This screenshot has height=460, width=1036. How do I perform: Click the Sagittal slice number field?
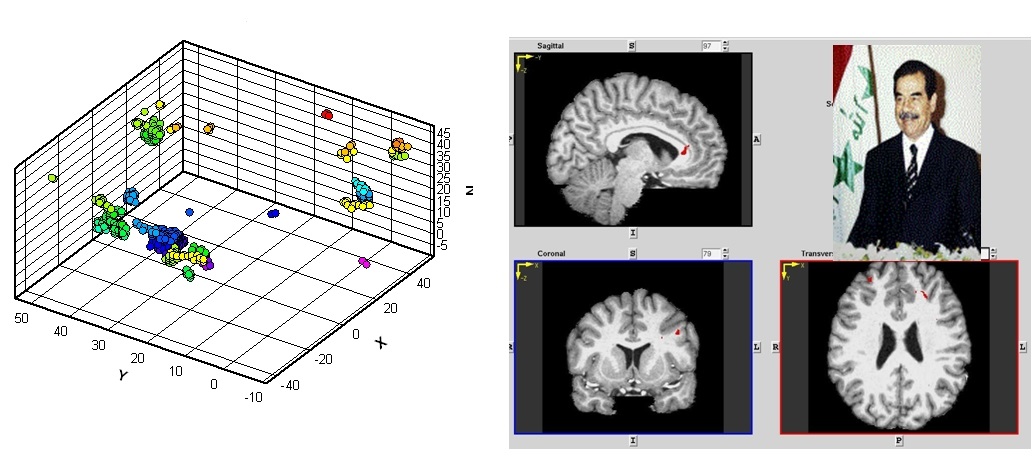[710, 46]
